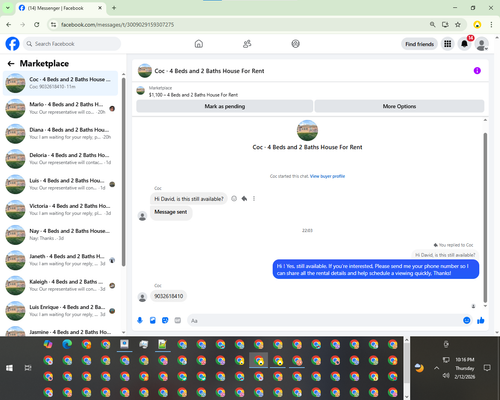Click the voice clip microphone icon
The height and width of the screenshot is (400, 500).
click(x=140, y=320)
